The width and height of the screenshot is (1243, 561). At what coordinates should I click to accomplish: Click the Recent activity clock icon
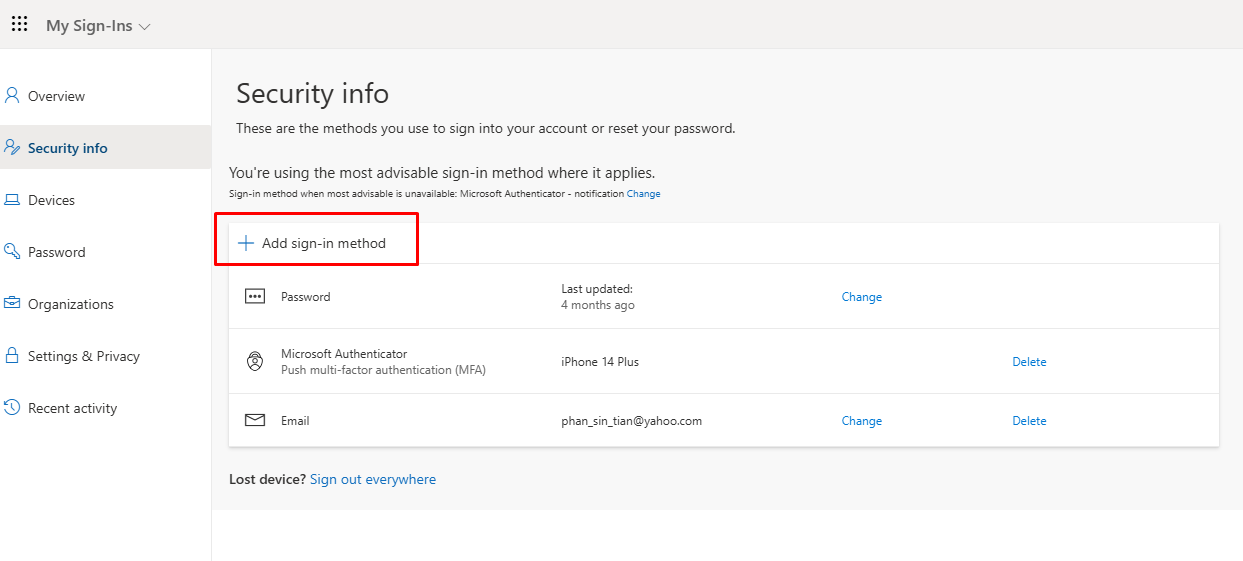12,408
